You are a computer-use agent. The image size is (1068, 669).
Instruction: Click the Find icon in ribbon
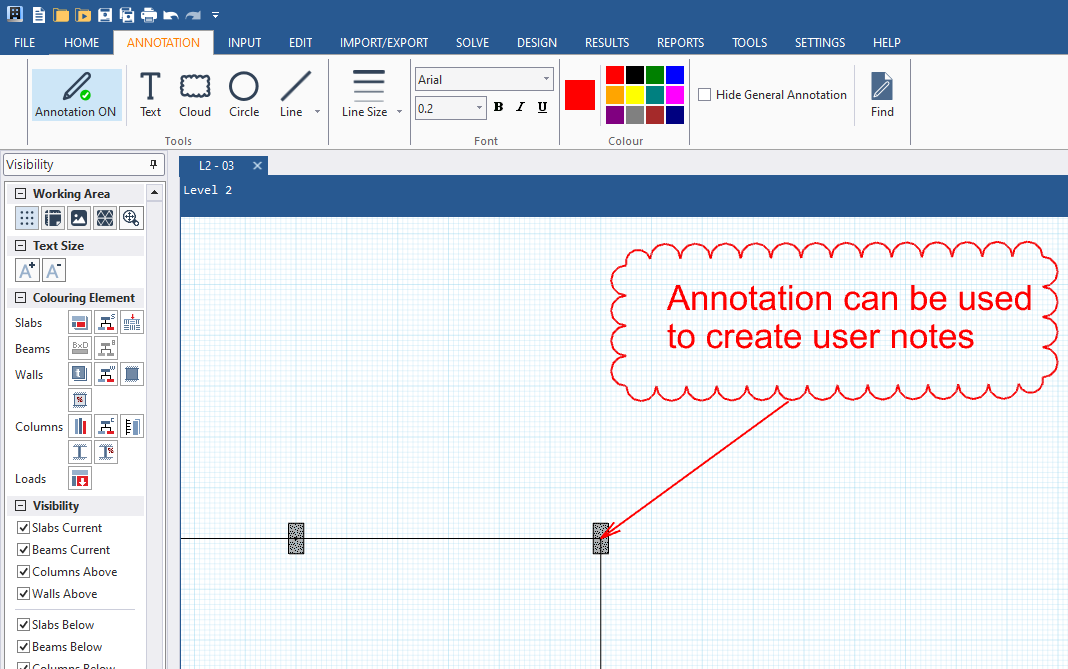click(x=882, y=95)
